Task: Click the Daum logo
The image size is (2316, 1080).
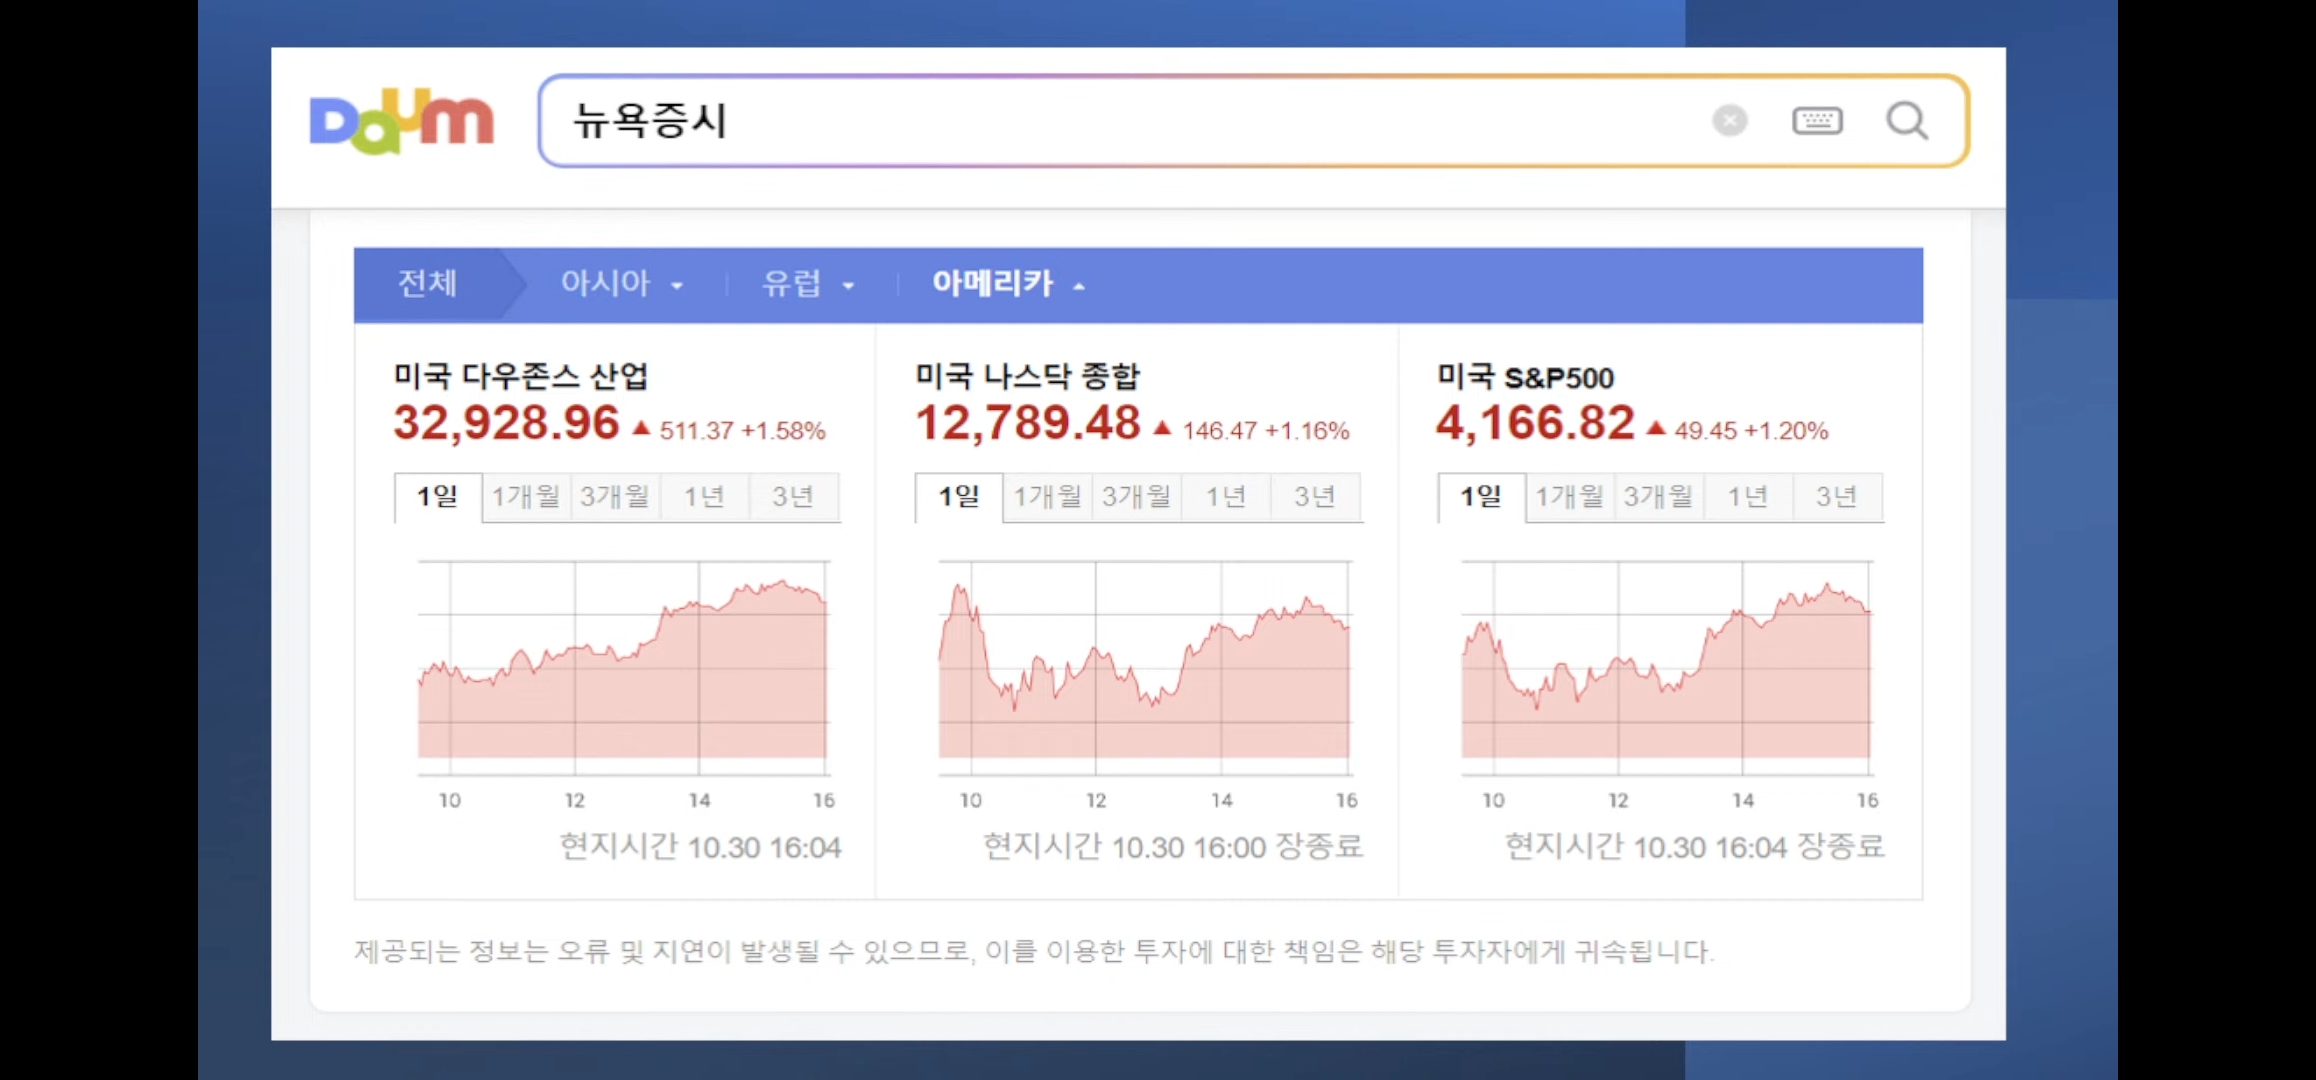Action: [x=402, y=120]
